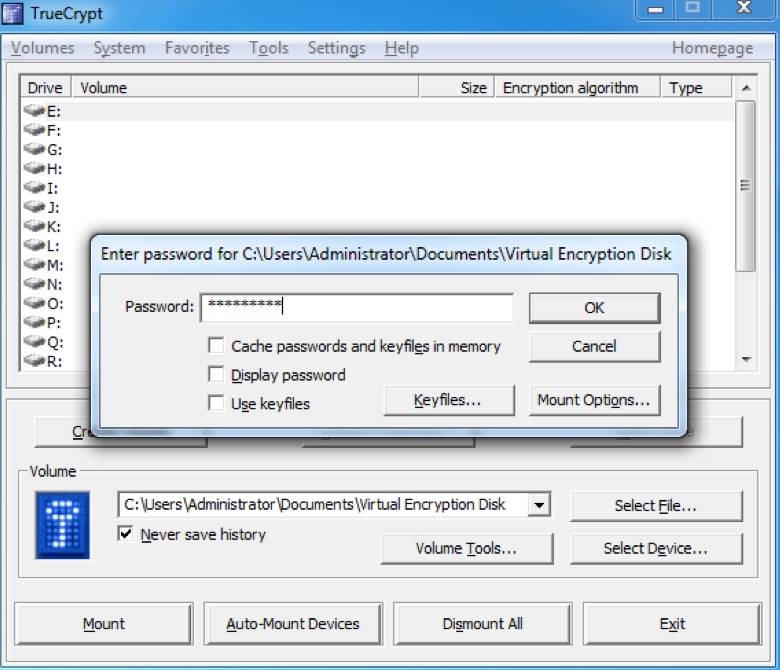The image size is (780, 670).
Task: Open the Volumes menu
Action: tap(43, 48)
